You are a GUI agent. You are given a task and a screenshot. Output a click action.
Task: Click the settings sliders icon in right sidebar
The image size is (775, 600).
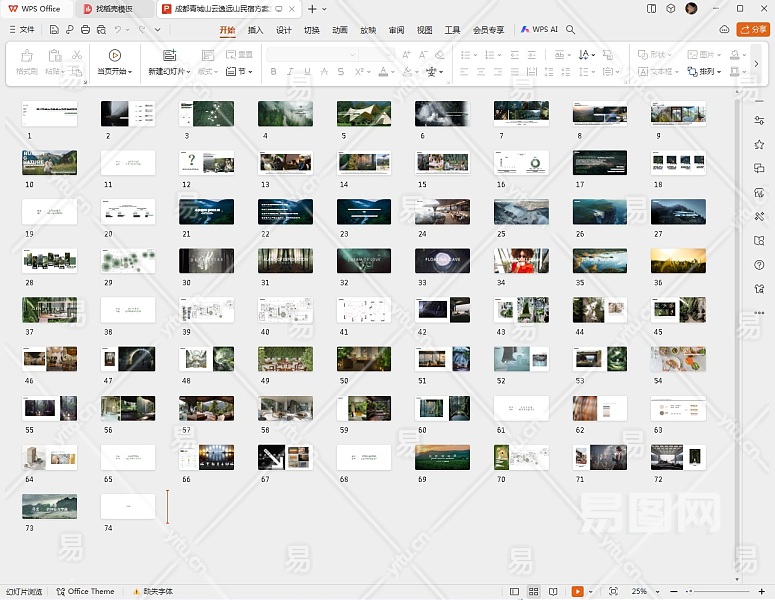tap(760, 120)
